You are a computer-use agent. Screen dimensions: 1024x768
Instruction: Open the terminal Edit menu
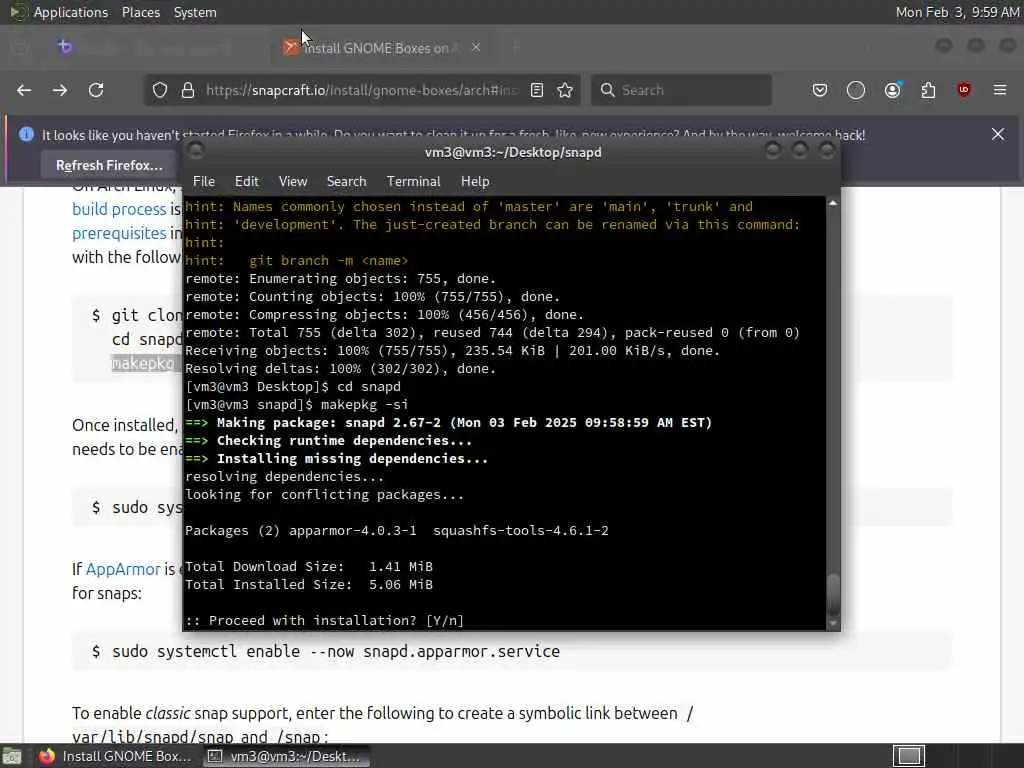(x=246, y=182)
